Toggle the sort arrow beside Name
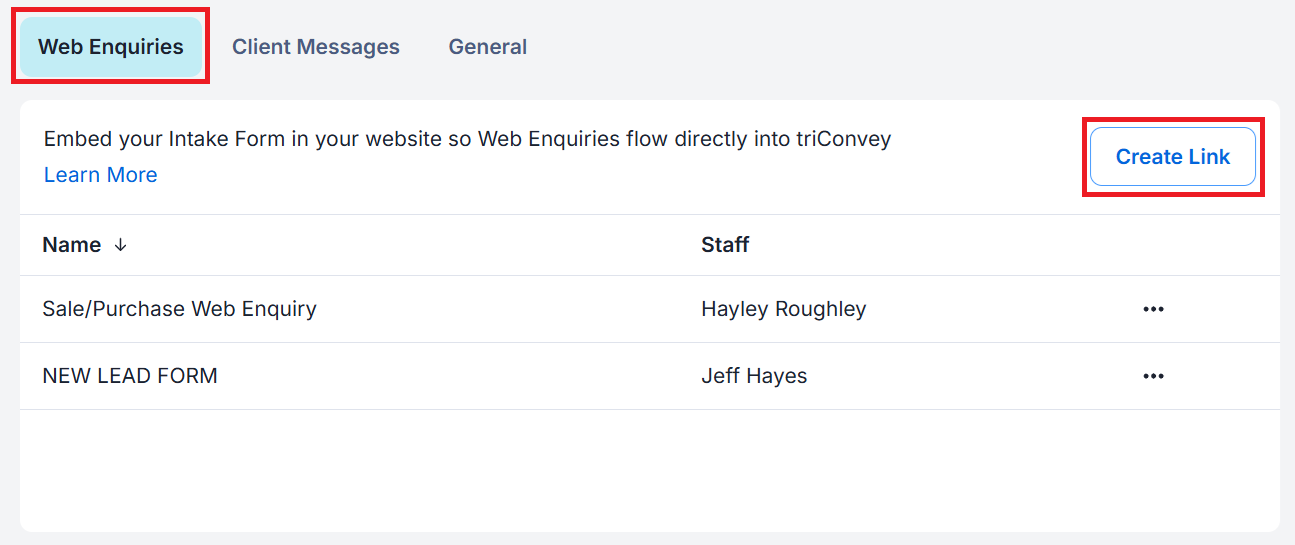The height and width of the screenshot is (545, 1295). click(x=120, y=245)
